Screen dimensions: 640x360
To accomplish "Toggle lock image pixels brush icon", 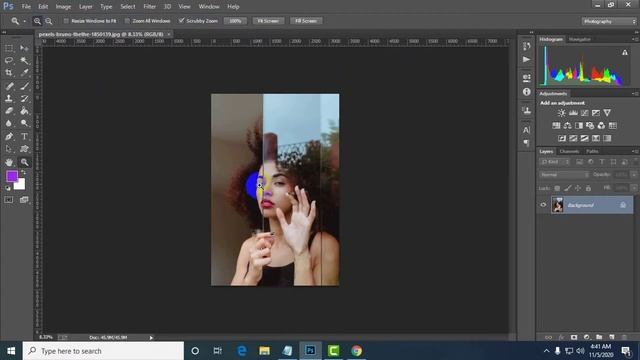I will [x=568, y=188].
